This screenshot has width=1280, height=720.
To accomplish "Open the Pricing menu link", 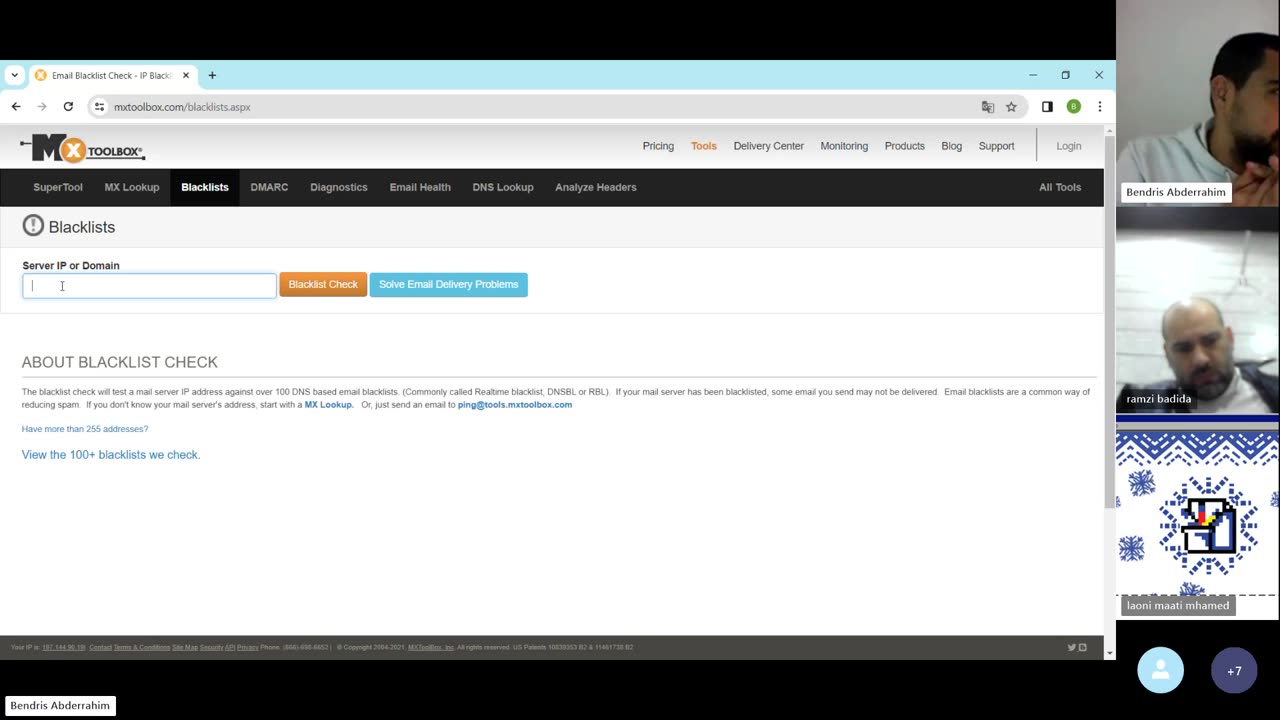I will point(658,146).
